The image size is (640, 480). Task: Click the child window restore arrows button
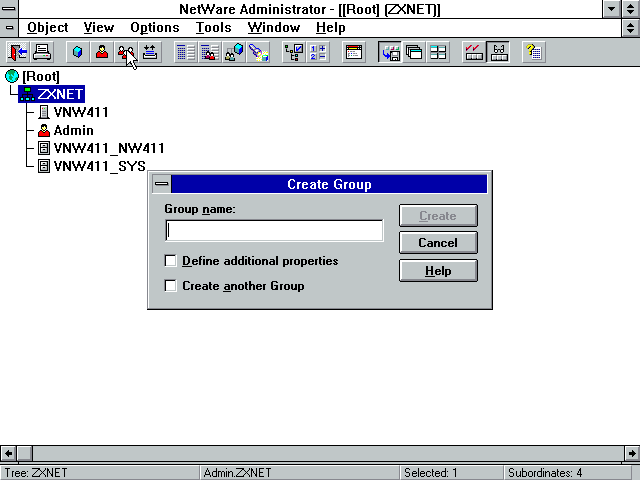[x=631, y=28]
